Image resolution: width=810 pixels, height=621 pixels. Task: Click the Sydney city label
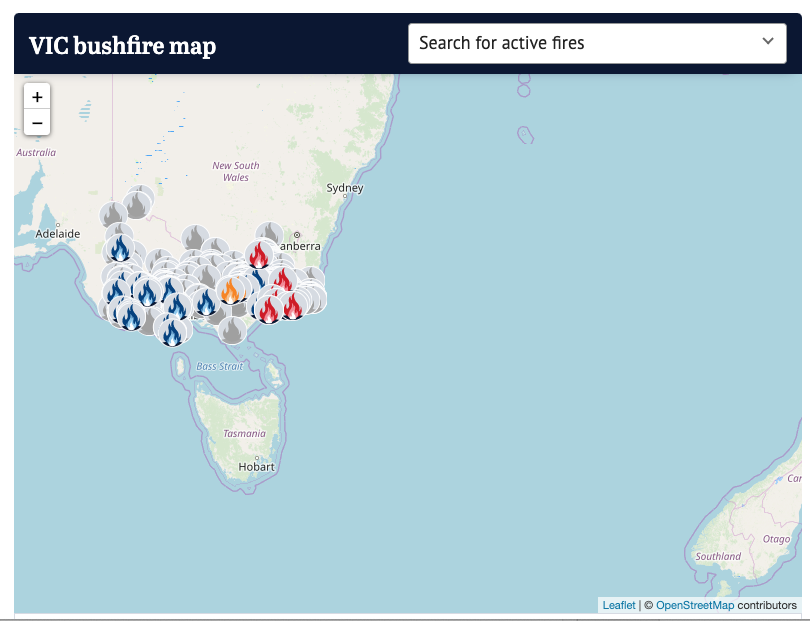(x=345, y=188)
